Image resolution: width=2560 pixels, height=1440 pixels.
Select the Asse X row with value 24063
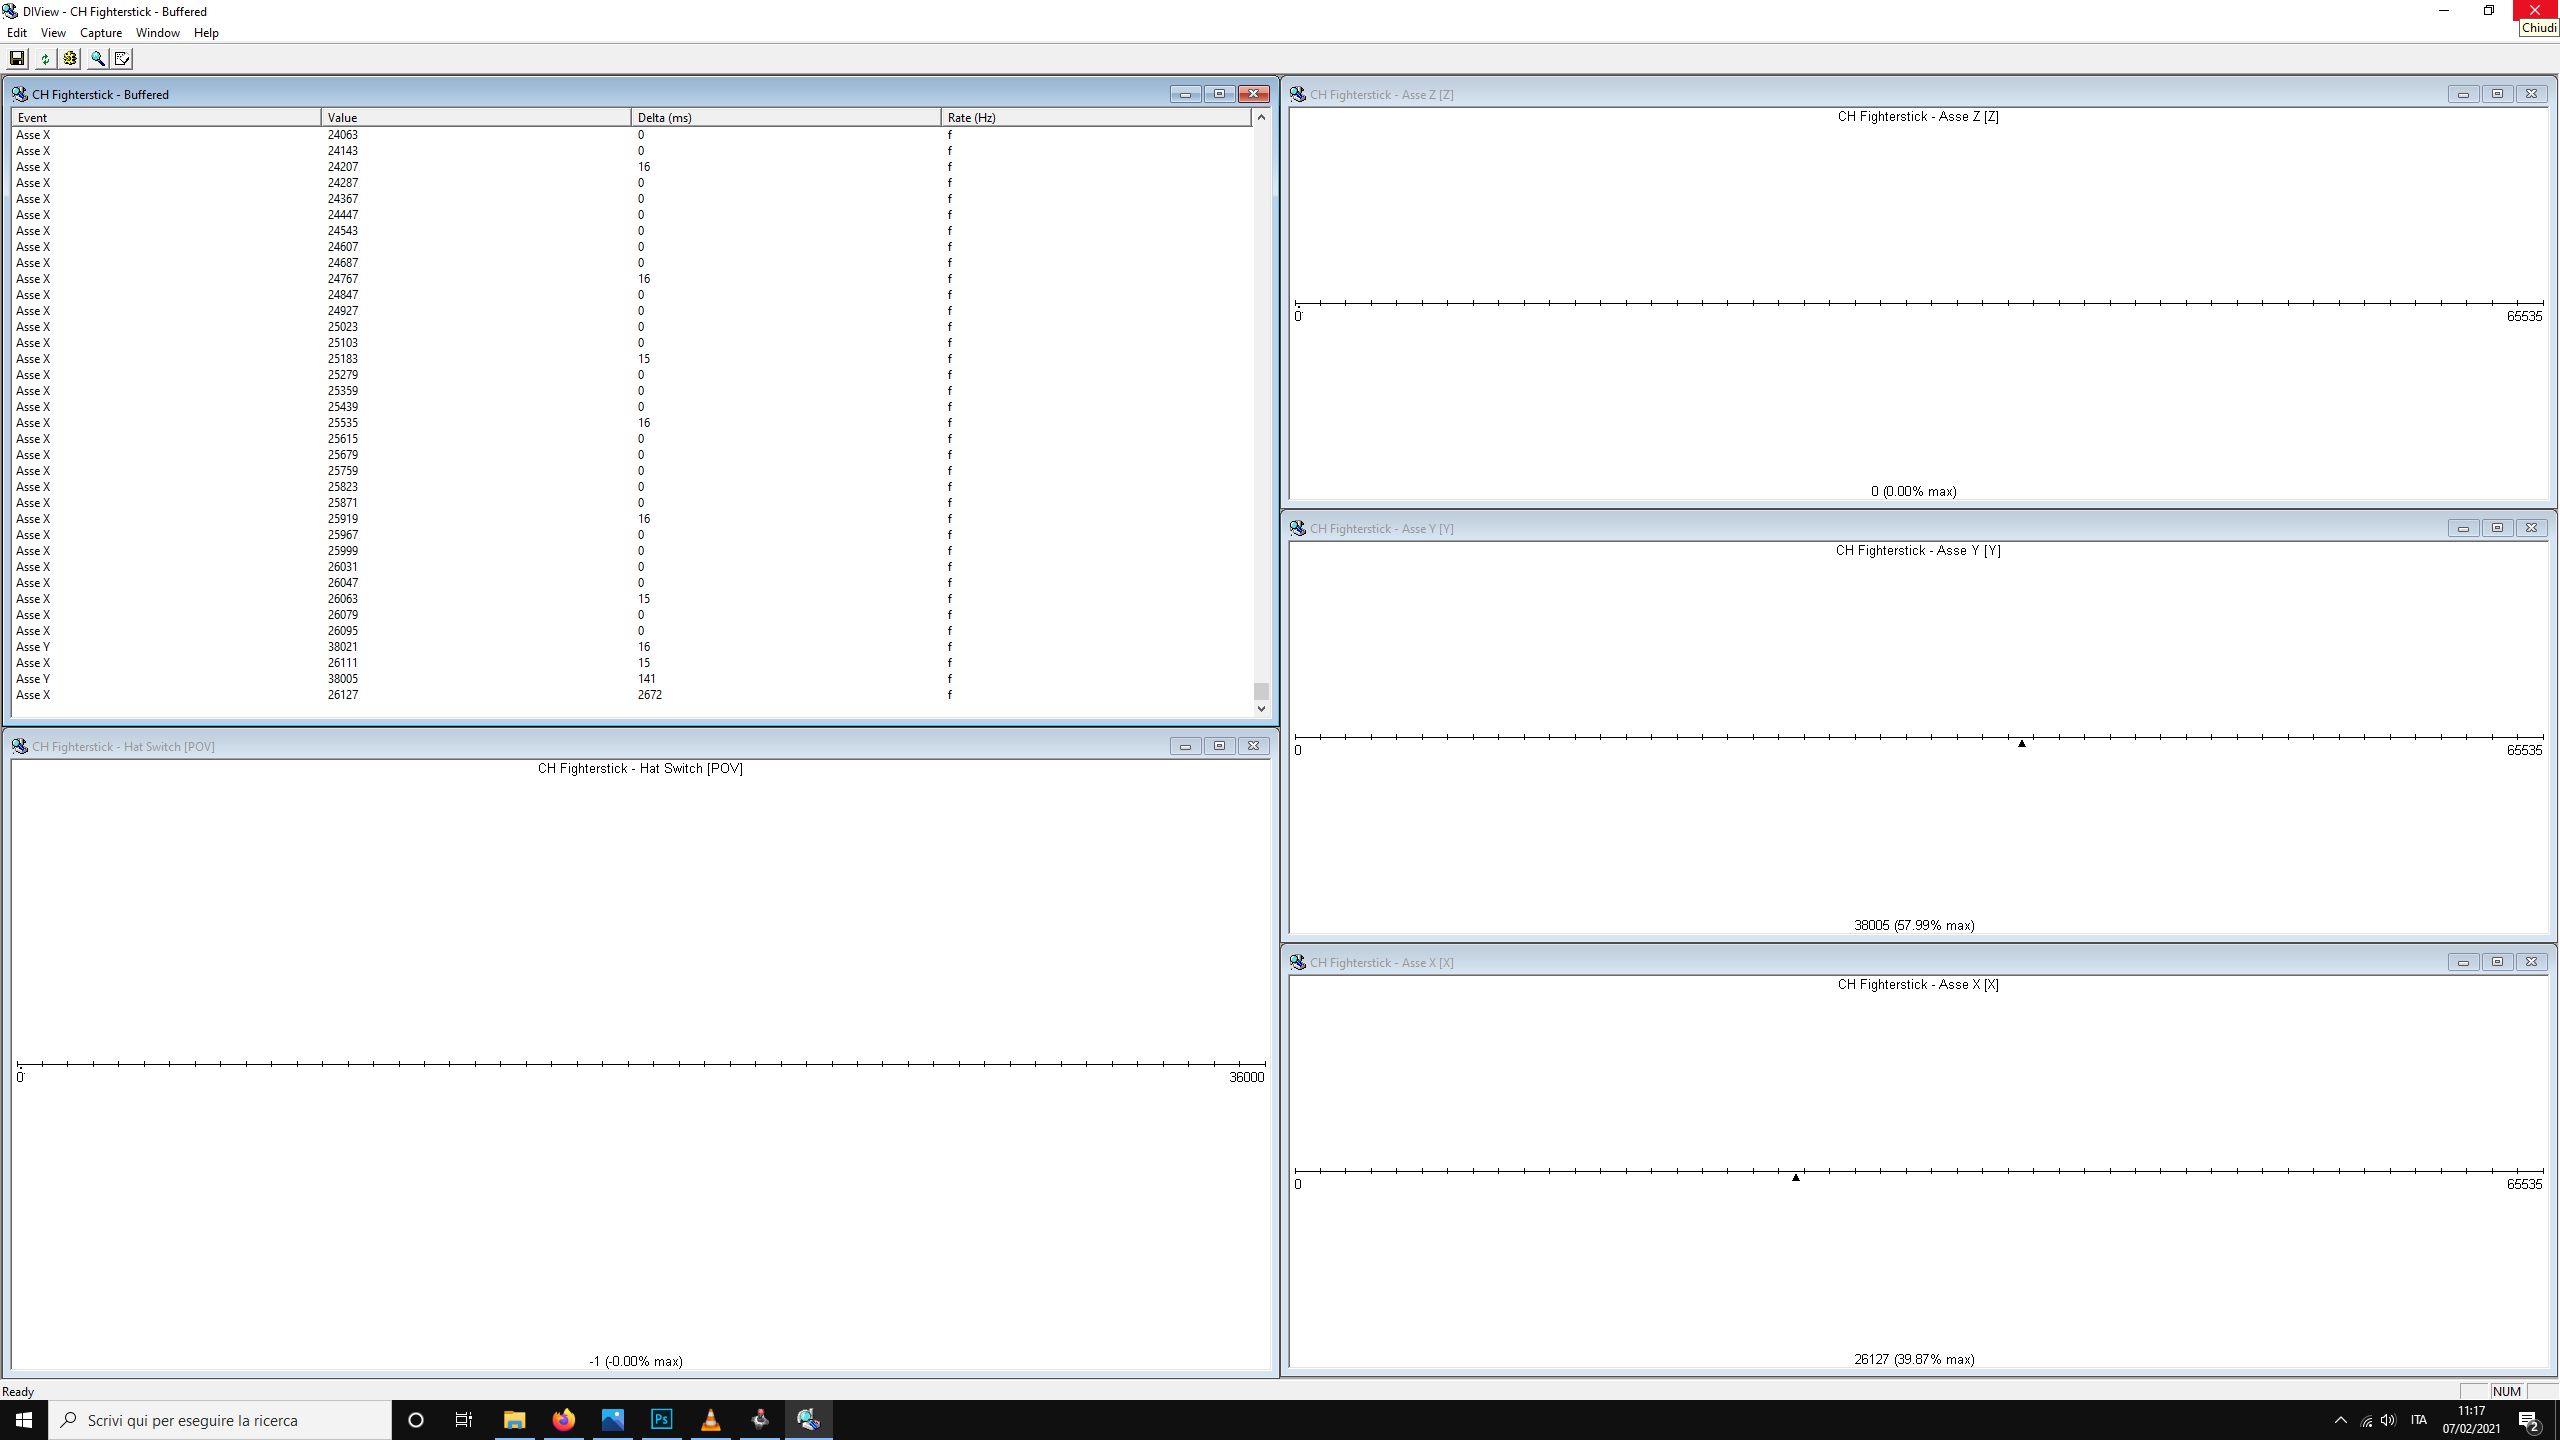pos(632,135)
